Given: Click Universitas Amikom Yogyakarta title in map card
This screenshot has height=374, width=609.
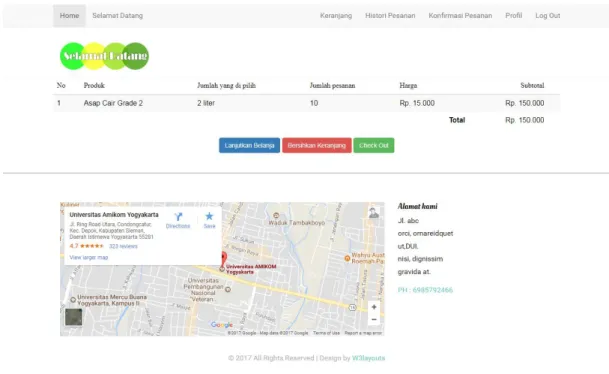Looking at the screenshot, I should 114,215.
